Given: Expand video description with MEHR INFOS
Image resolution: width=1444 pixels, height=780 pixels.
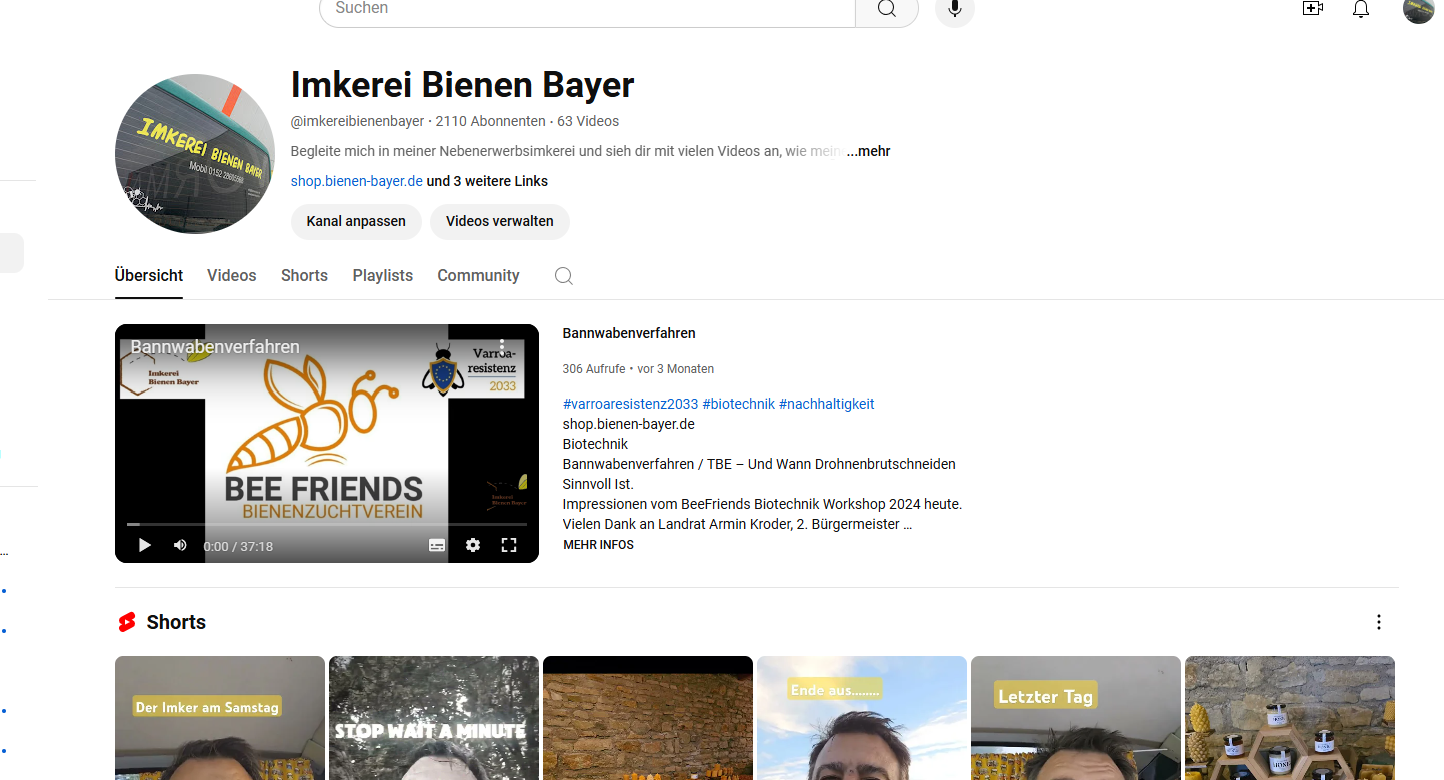Looking at the screenshot, I should tap(598, 545).
